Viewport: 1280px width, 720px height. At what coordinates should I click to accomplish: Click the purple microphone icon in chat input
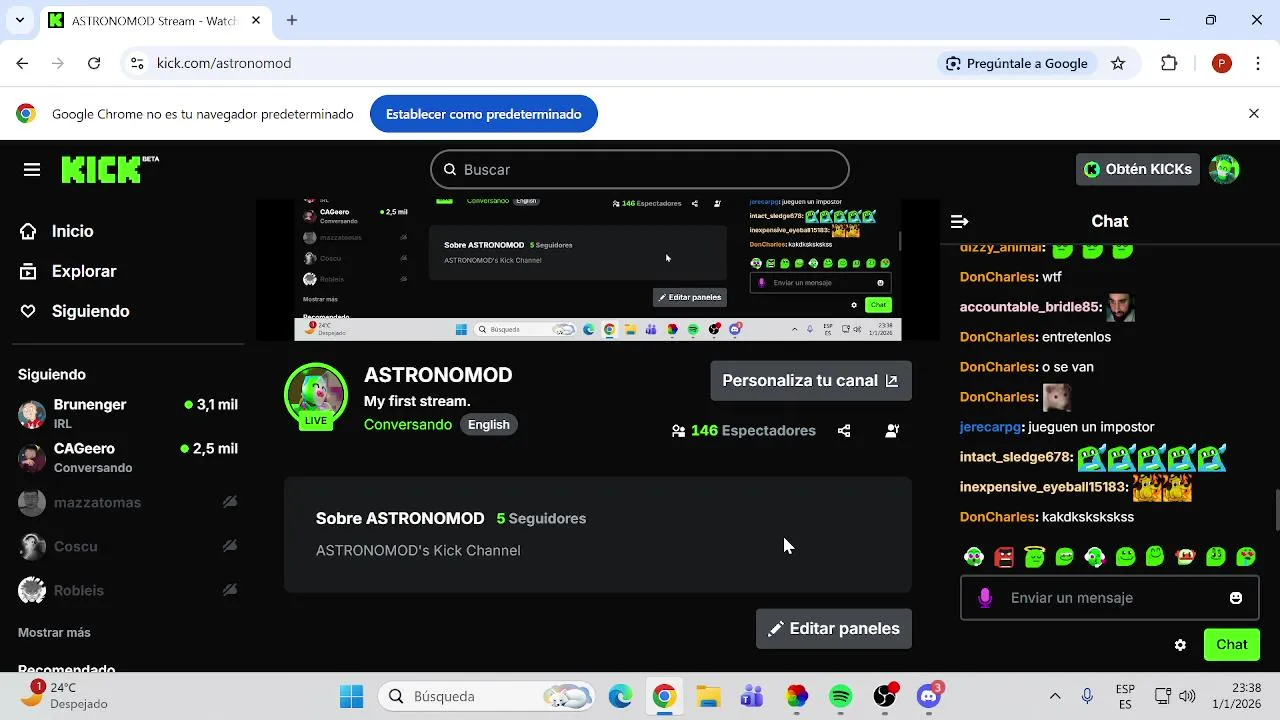point(985,598)
